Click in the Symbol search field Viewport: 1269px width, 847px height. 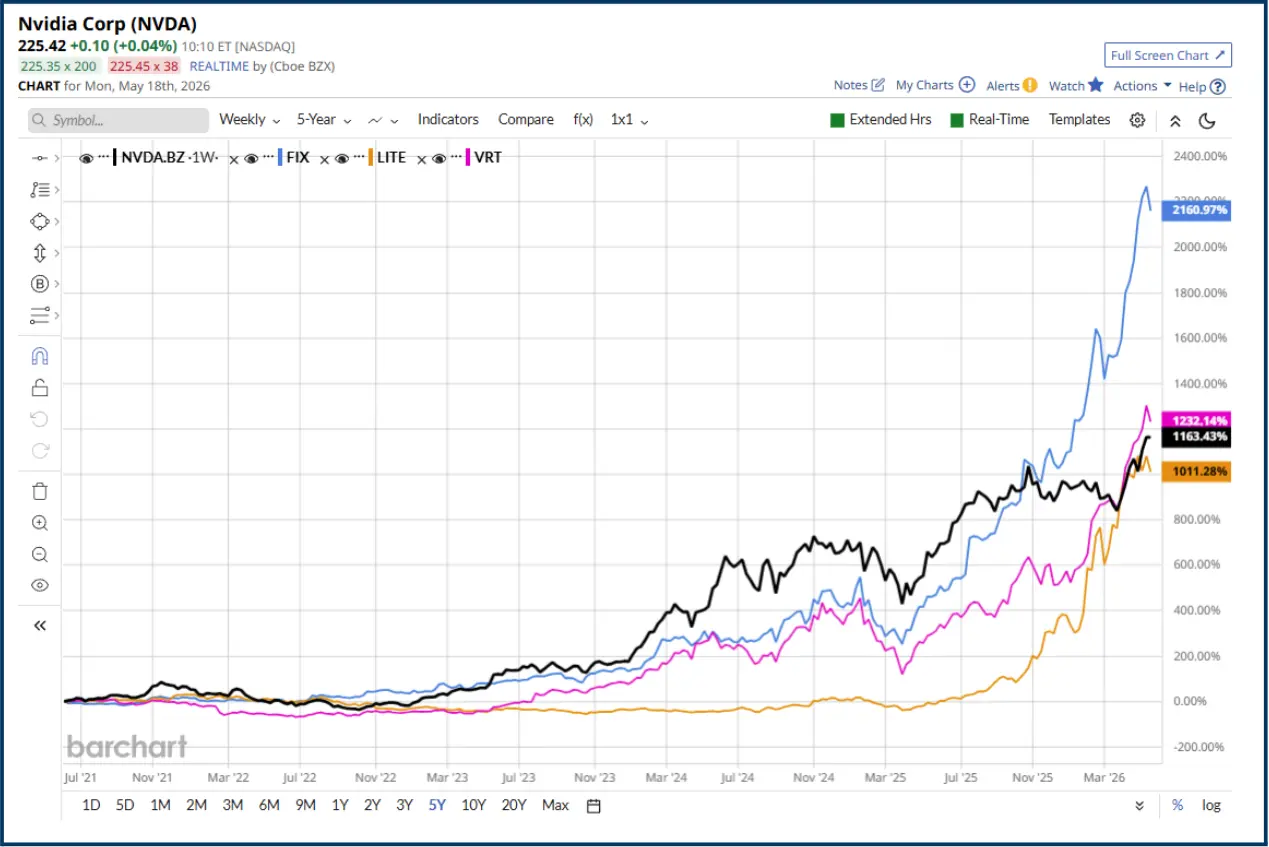click(x=119, y=120)
